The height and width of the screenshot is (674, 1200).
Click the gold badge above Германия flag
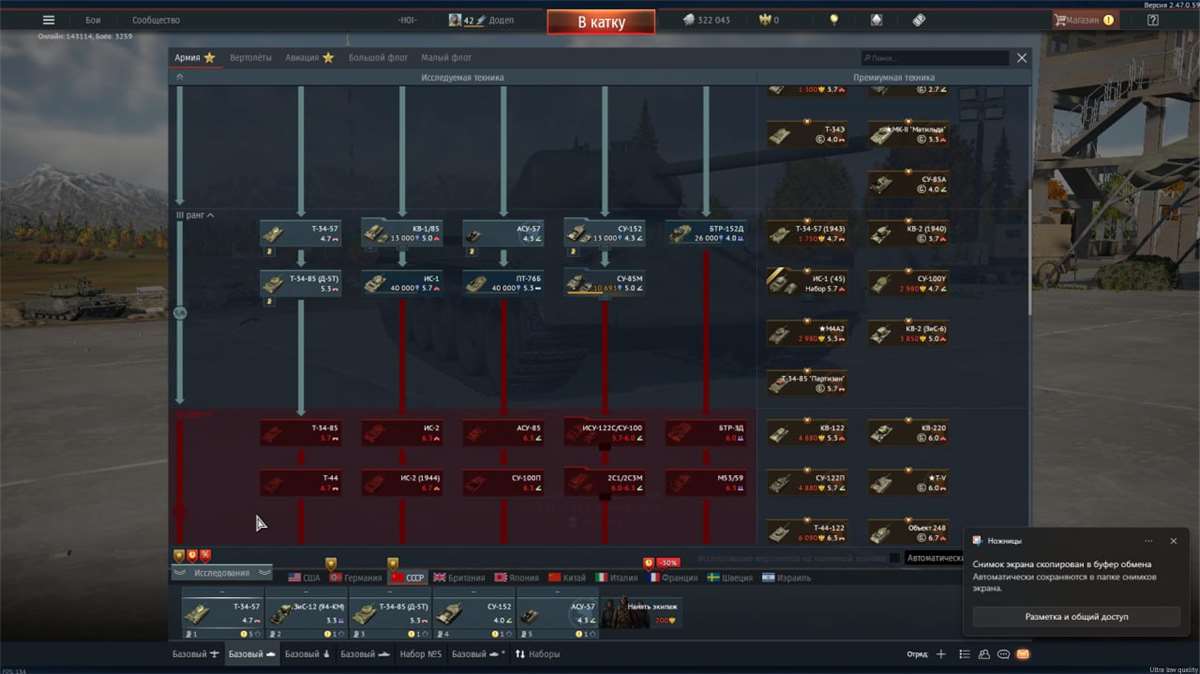coord(331,563)
